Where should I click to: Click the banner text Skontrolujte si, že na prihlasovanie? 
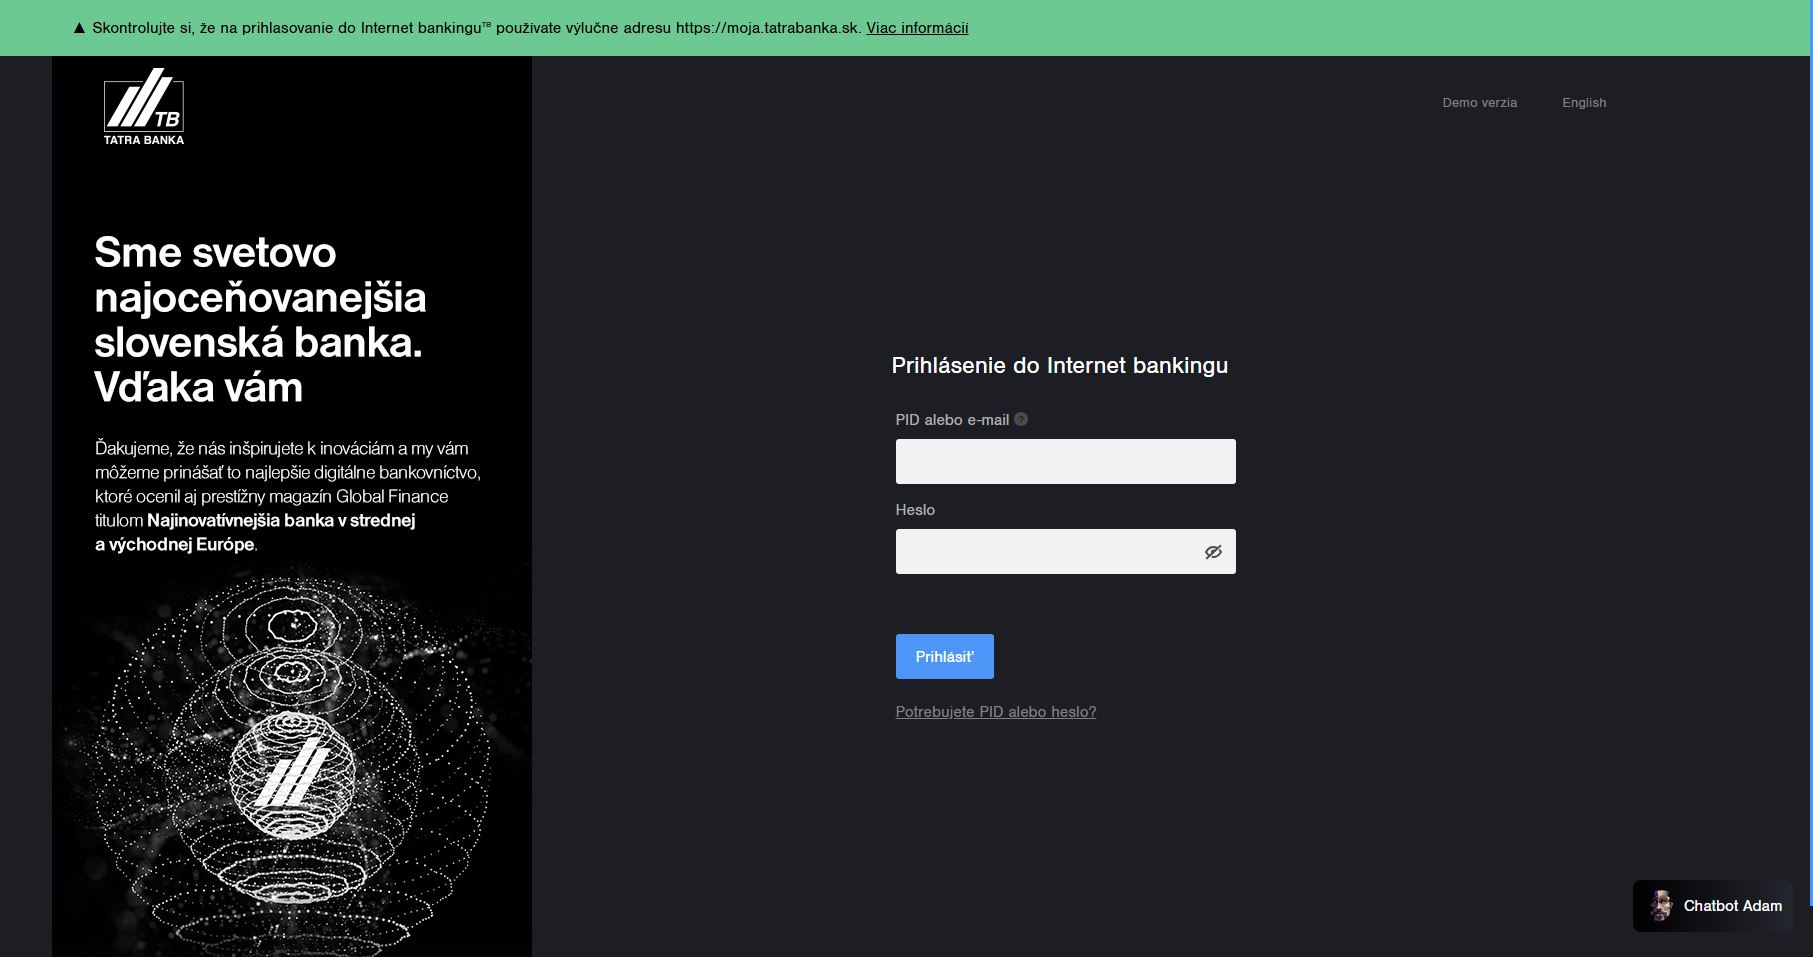click(x=214, y=28)
